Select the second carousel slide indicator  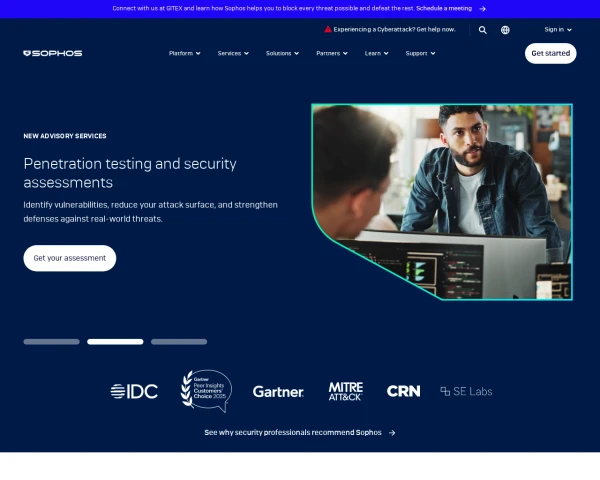point(115,341)
